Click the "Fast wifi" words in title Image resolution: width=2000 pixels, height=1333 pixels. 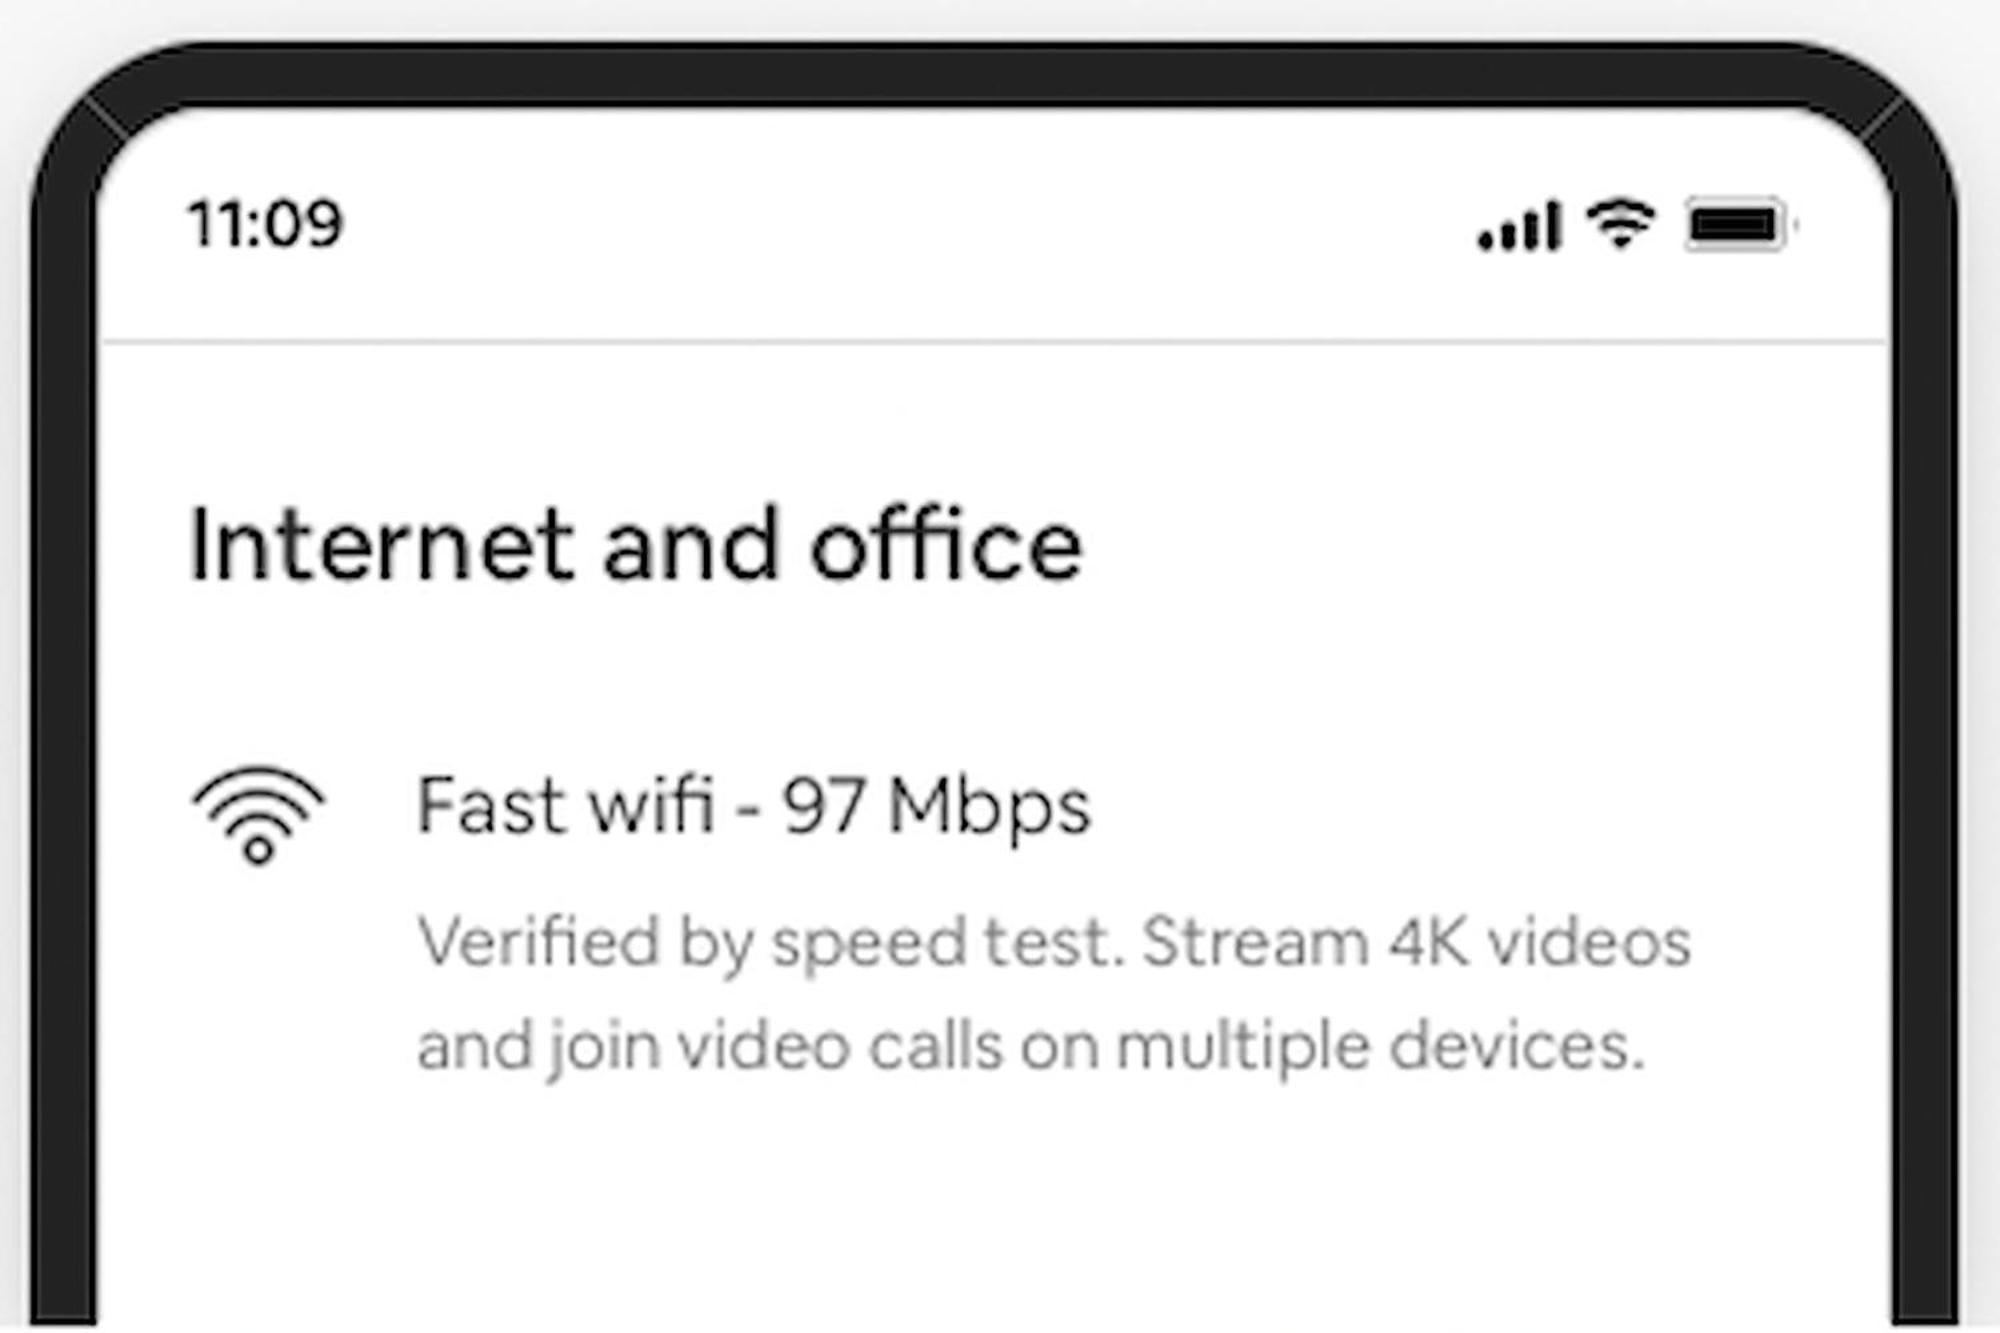(x=565, y=806)
